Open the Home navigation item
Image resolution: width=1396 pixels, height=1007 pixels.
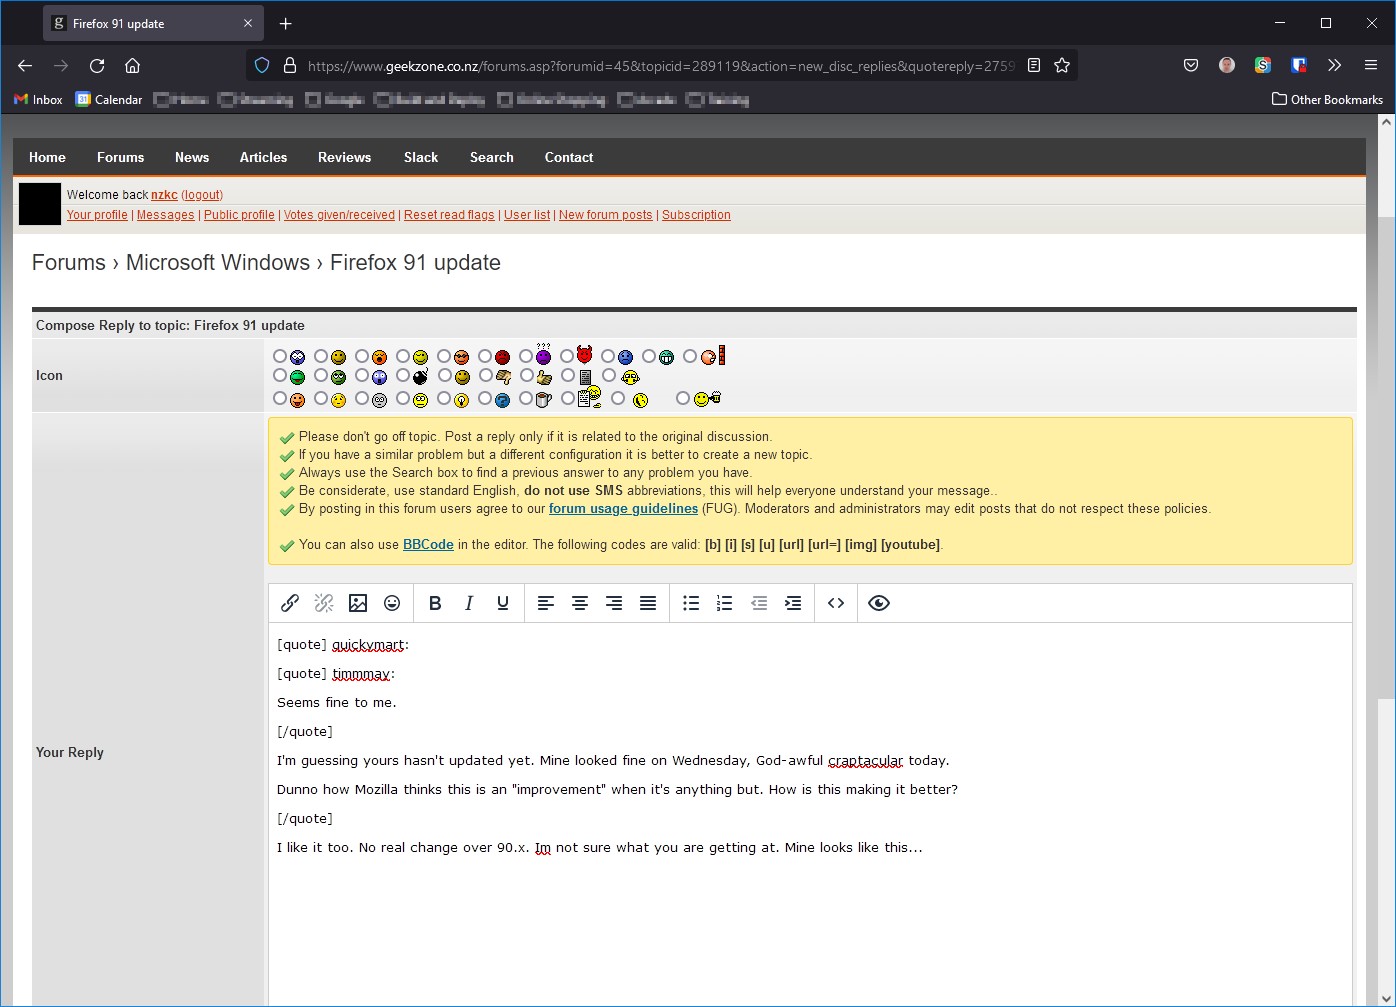[x=47, y=157]
